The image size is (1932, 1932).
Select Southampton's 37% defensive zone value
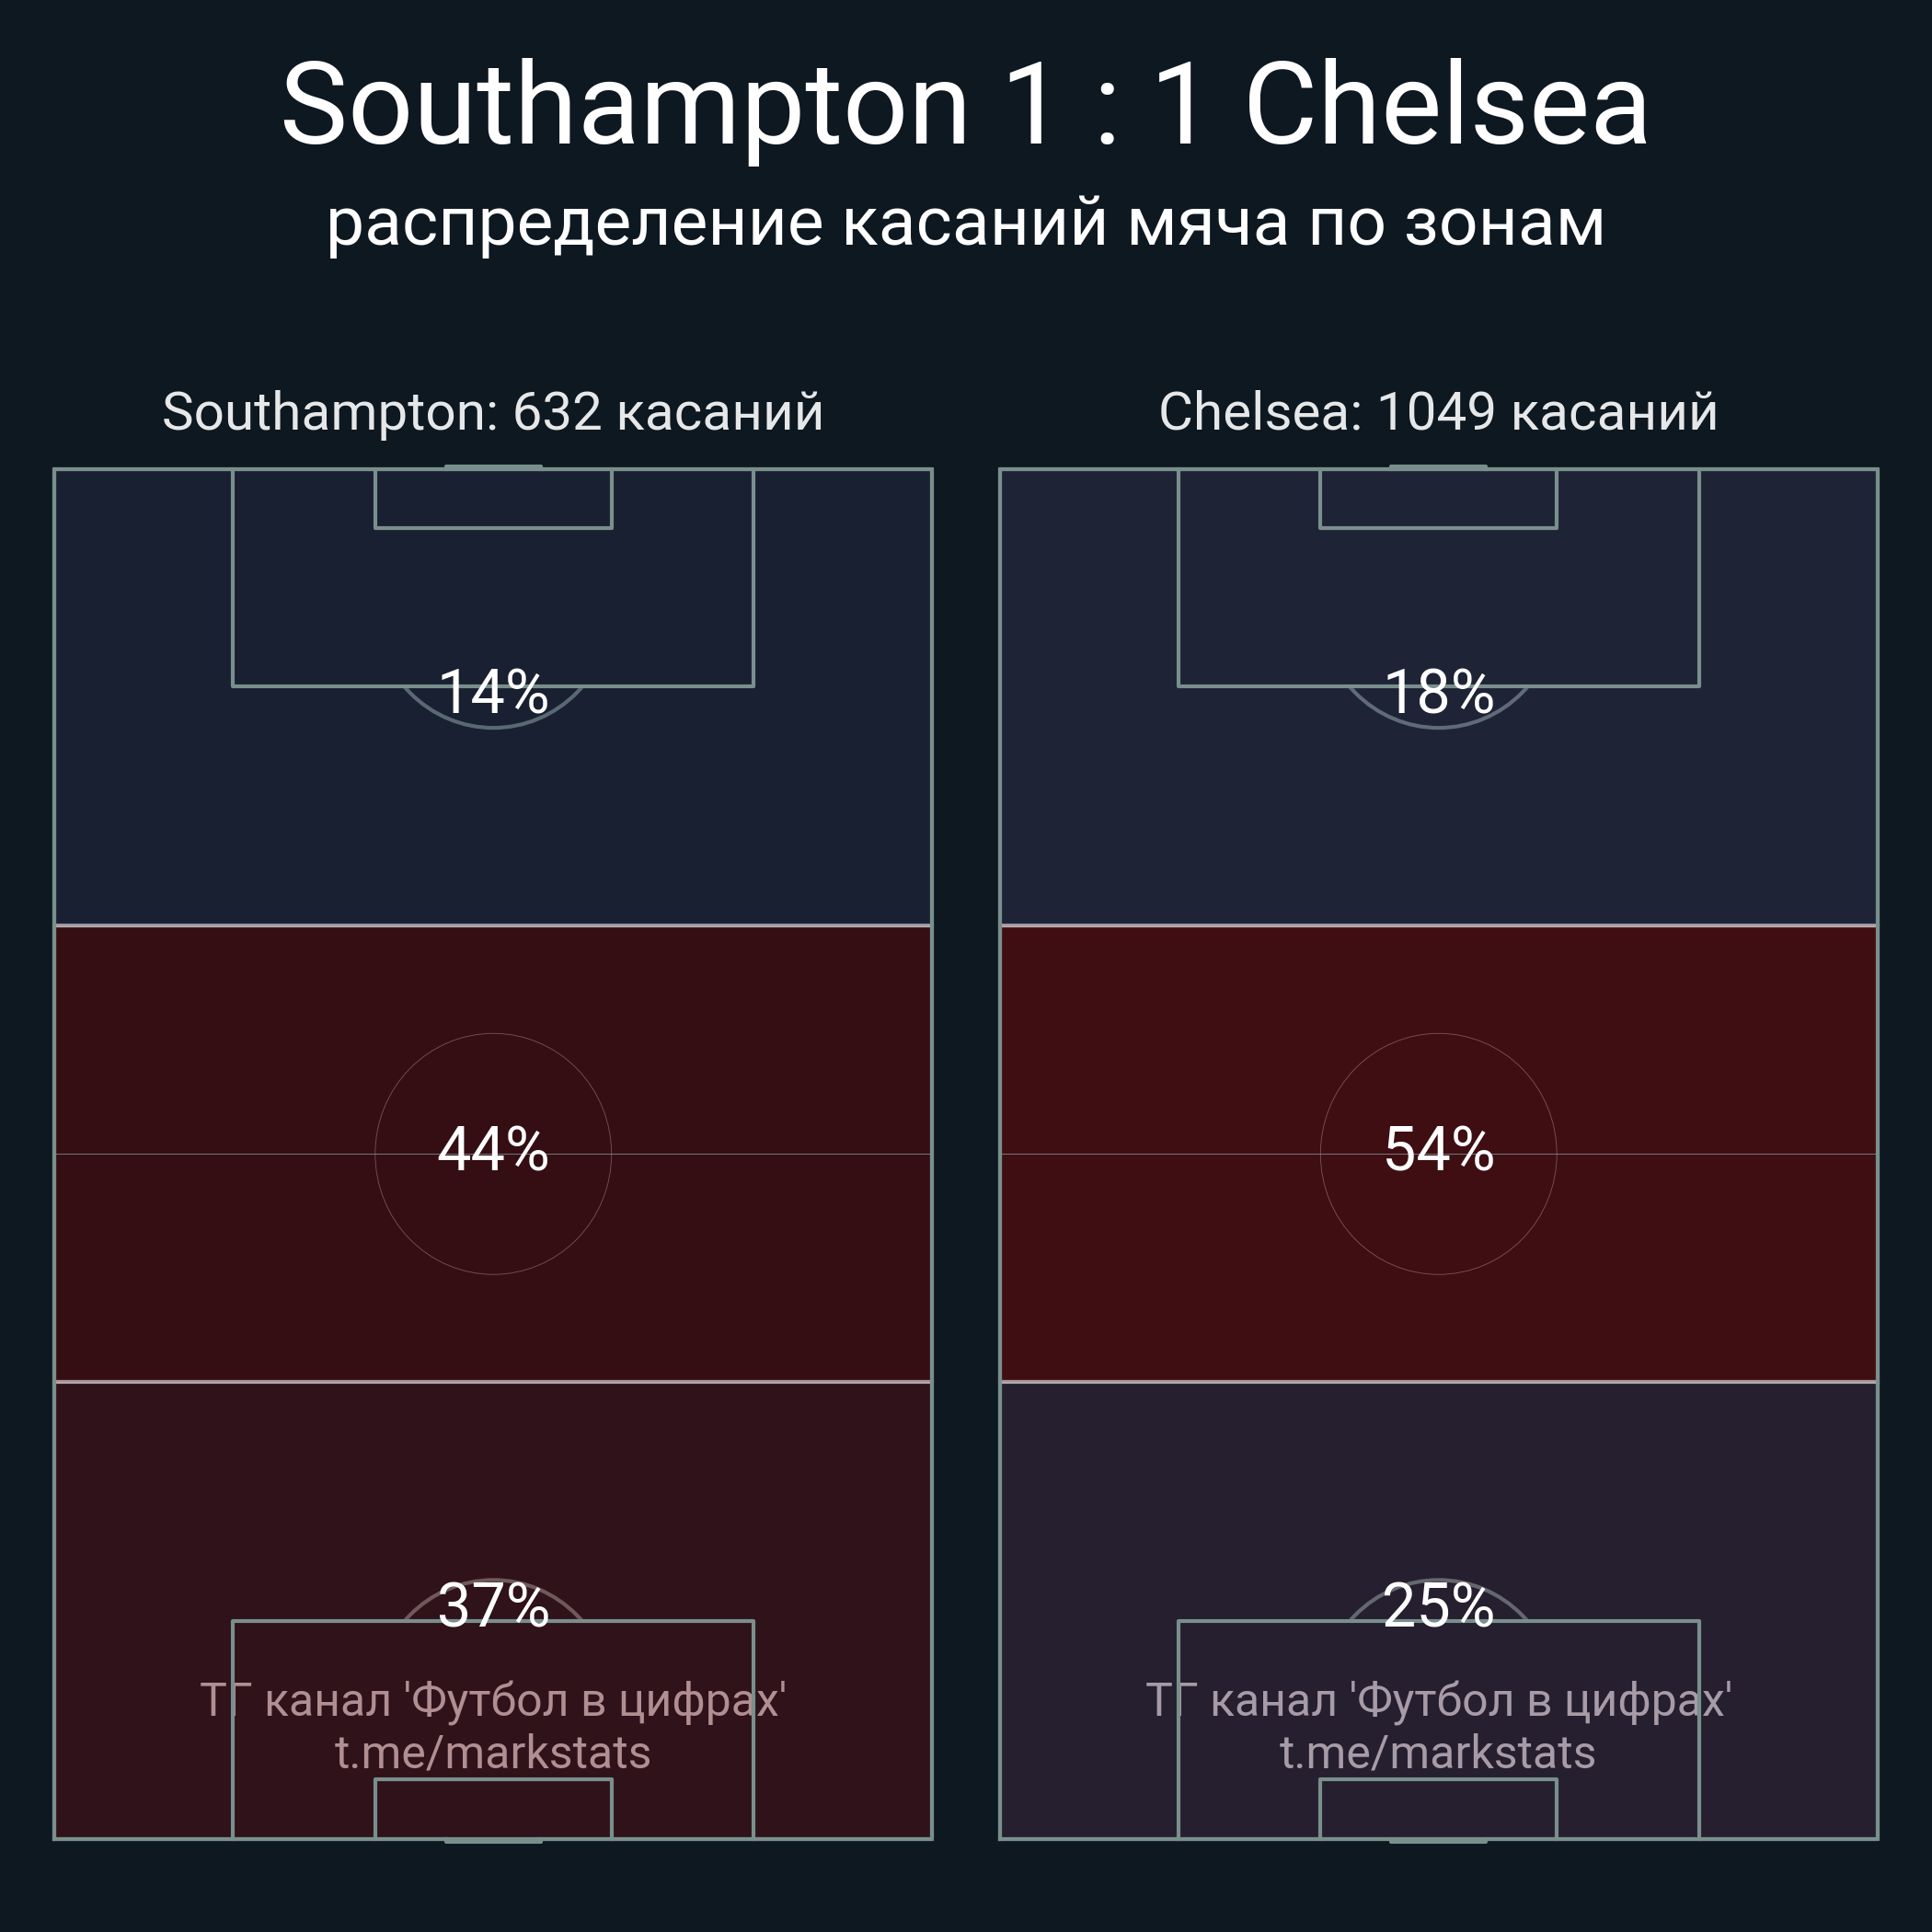pos(493,1606)
